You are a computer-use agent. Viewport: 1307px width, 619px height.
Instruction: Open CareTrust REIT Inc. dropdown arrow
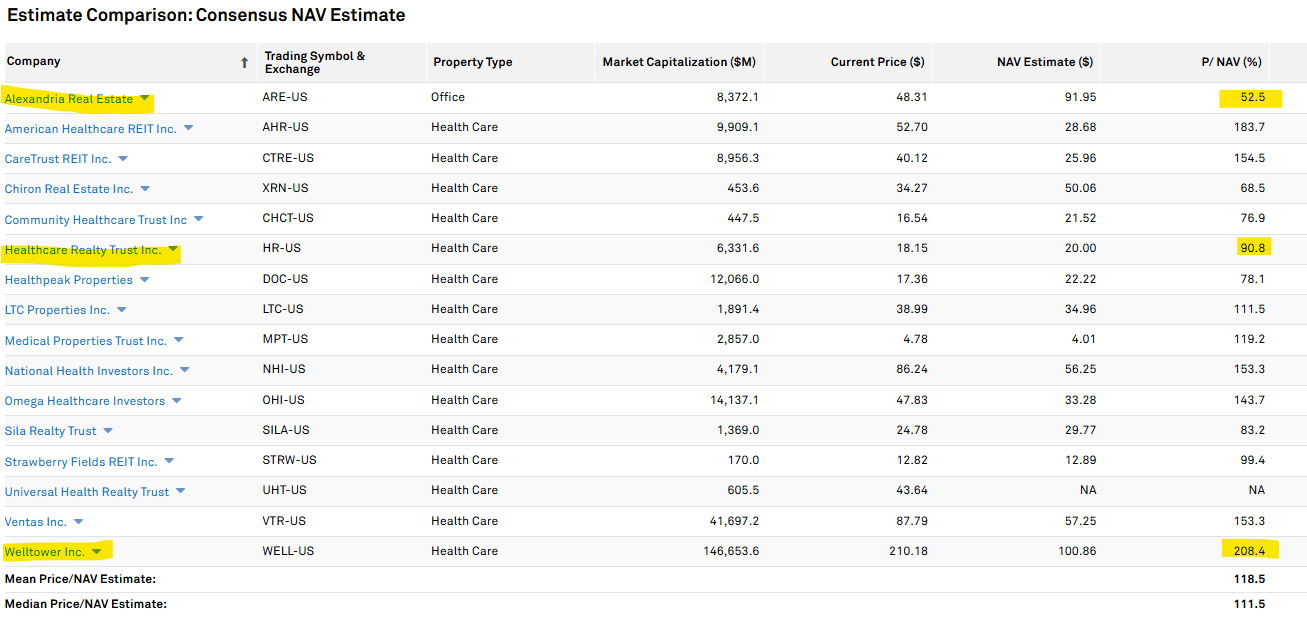123,159
